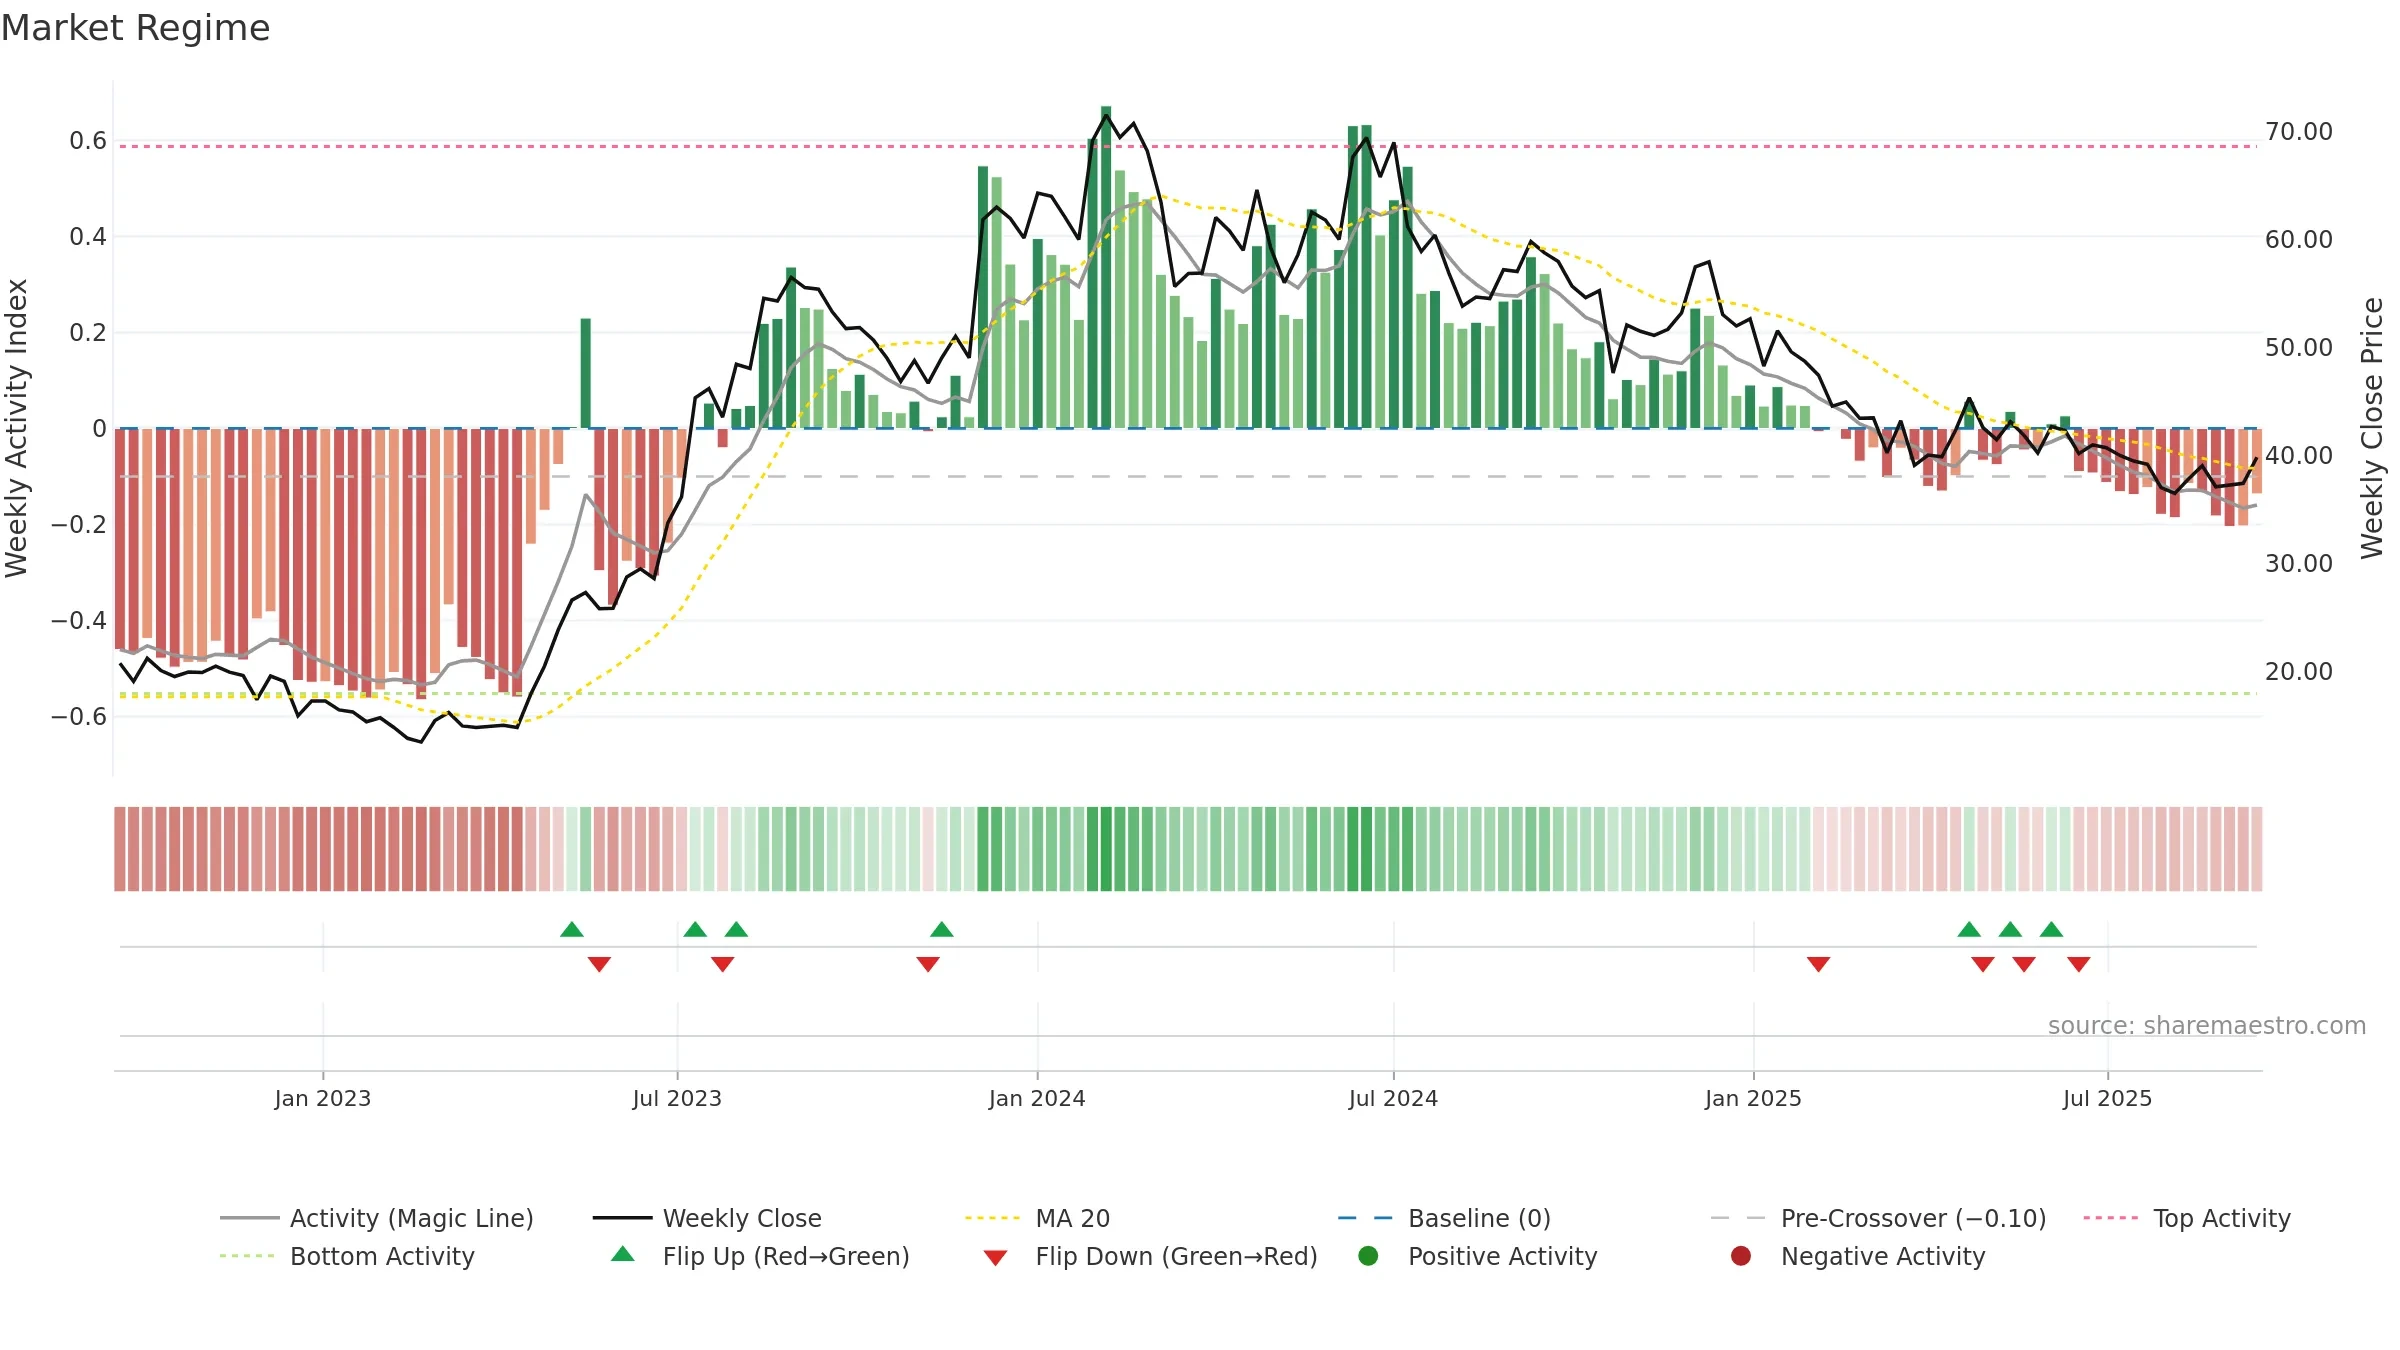Click the tallest green bar near February 2024
This screenshot has height=1350, width=2400.
(1106, 267)
